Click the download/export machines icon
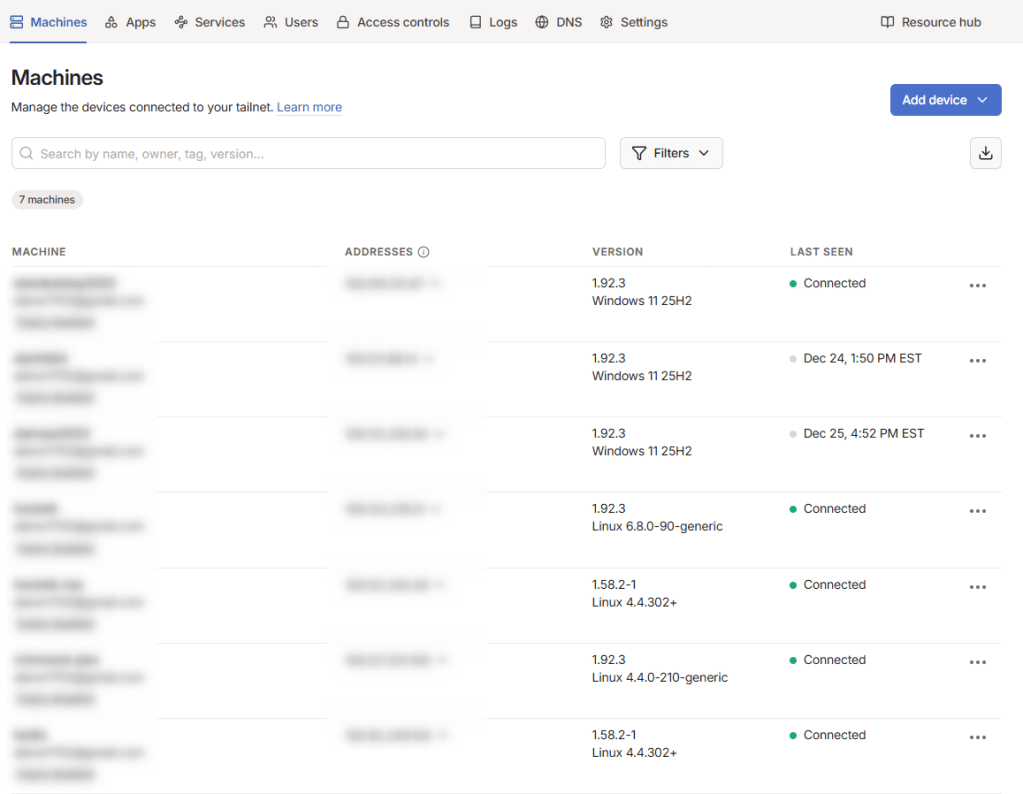Viewport: 1023px width, 794px height. point(985,153)
